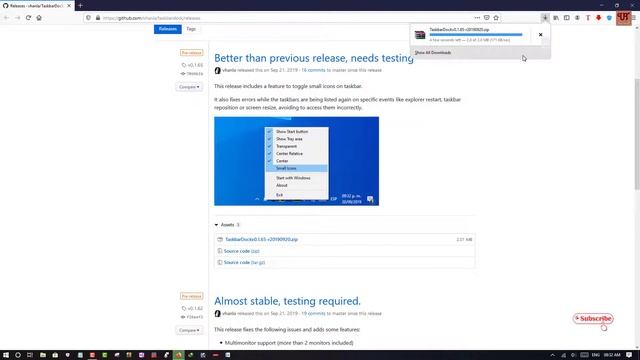640x360 pixels.
Task: Collapse the Assets section
Action: [x=227, y=225]
